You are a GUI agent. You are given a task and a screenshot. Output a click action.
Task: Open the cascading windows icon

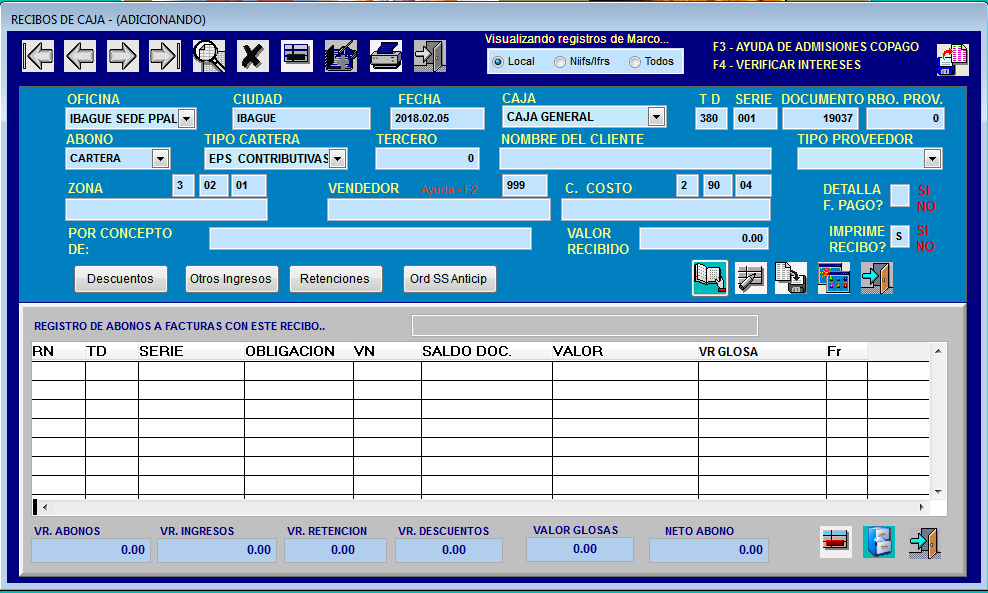(834, 278)
